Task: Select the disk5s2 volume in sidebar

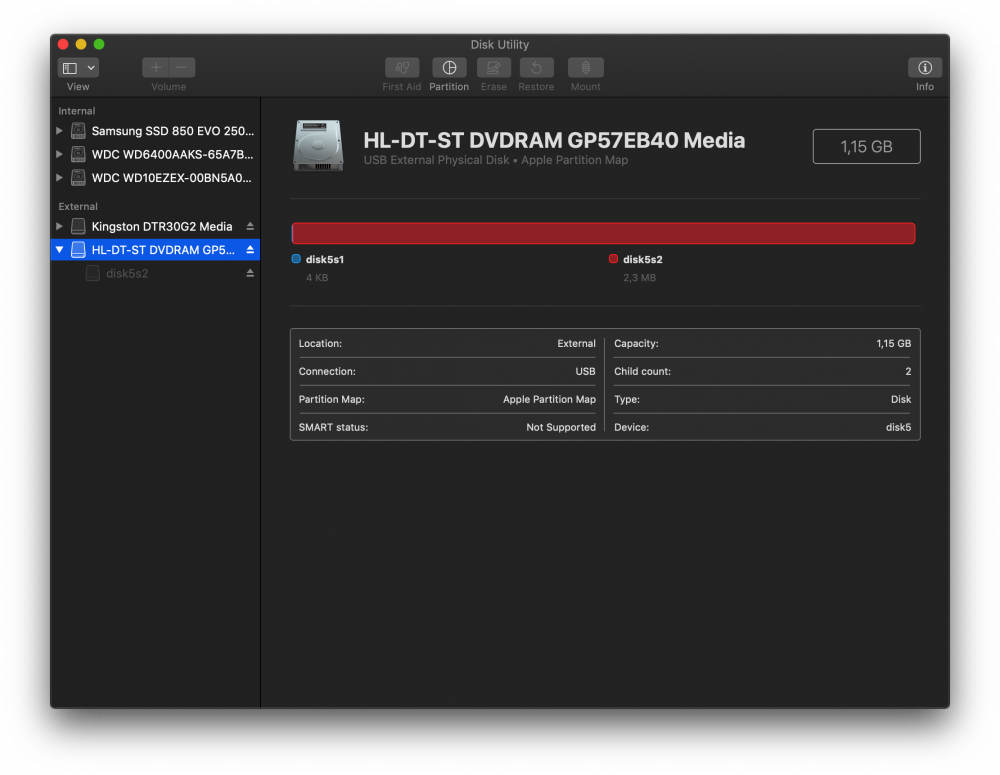Action: tap(155, 274)
